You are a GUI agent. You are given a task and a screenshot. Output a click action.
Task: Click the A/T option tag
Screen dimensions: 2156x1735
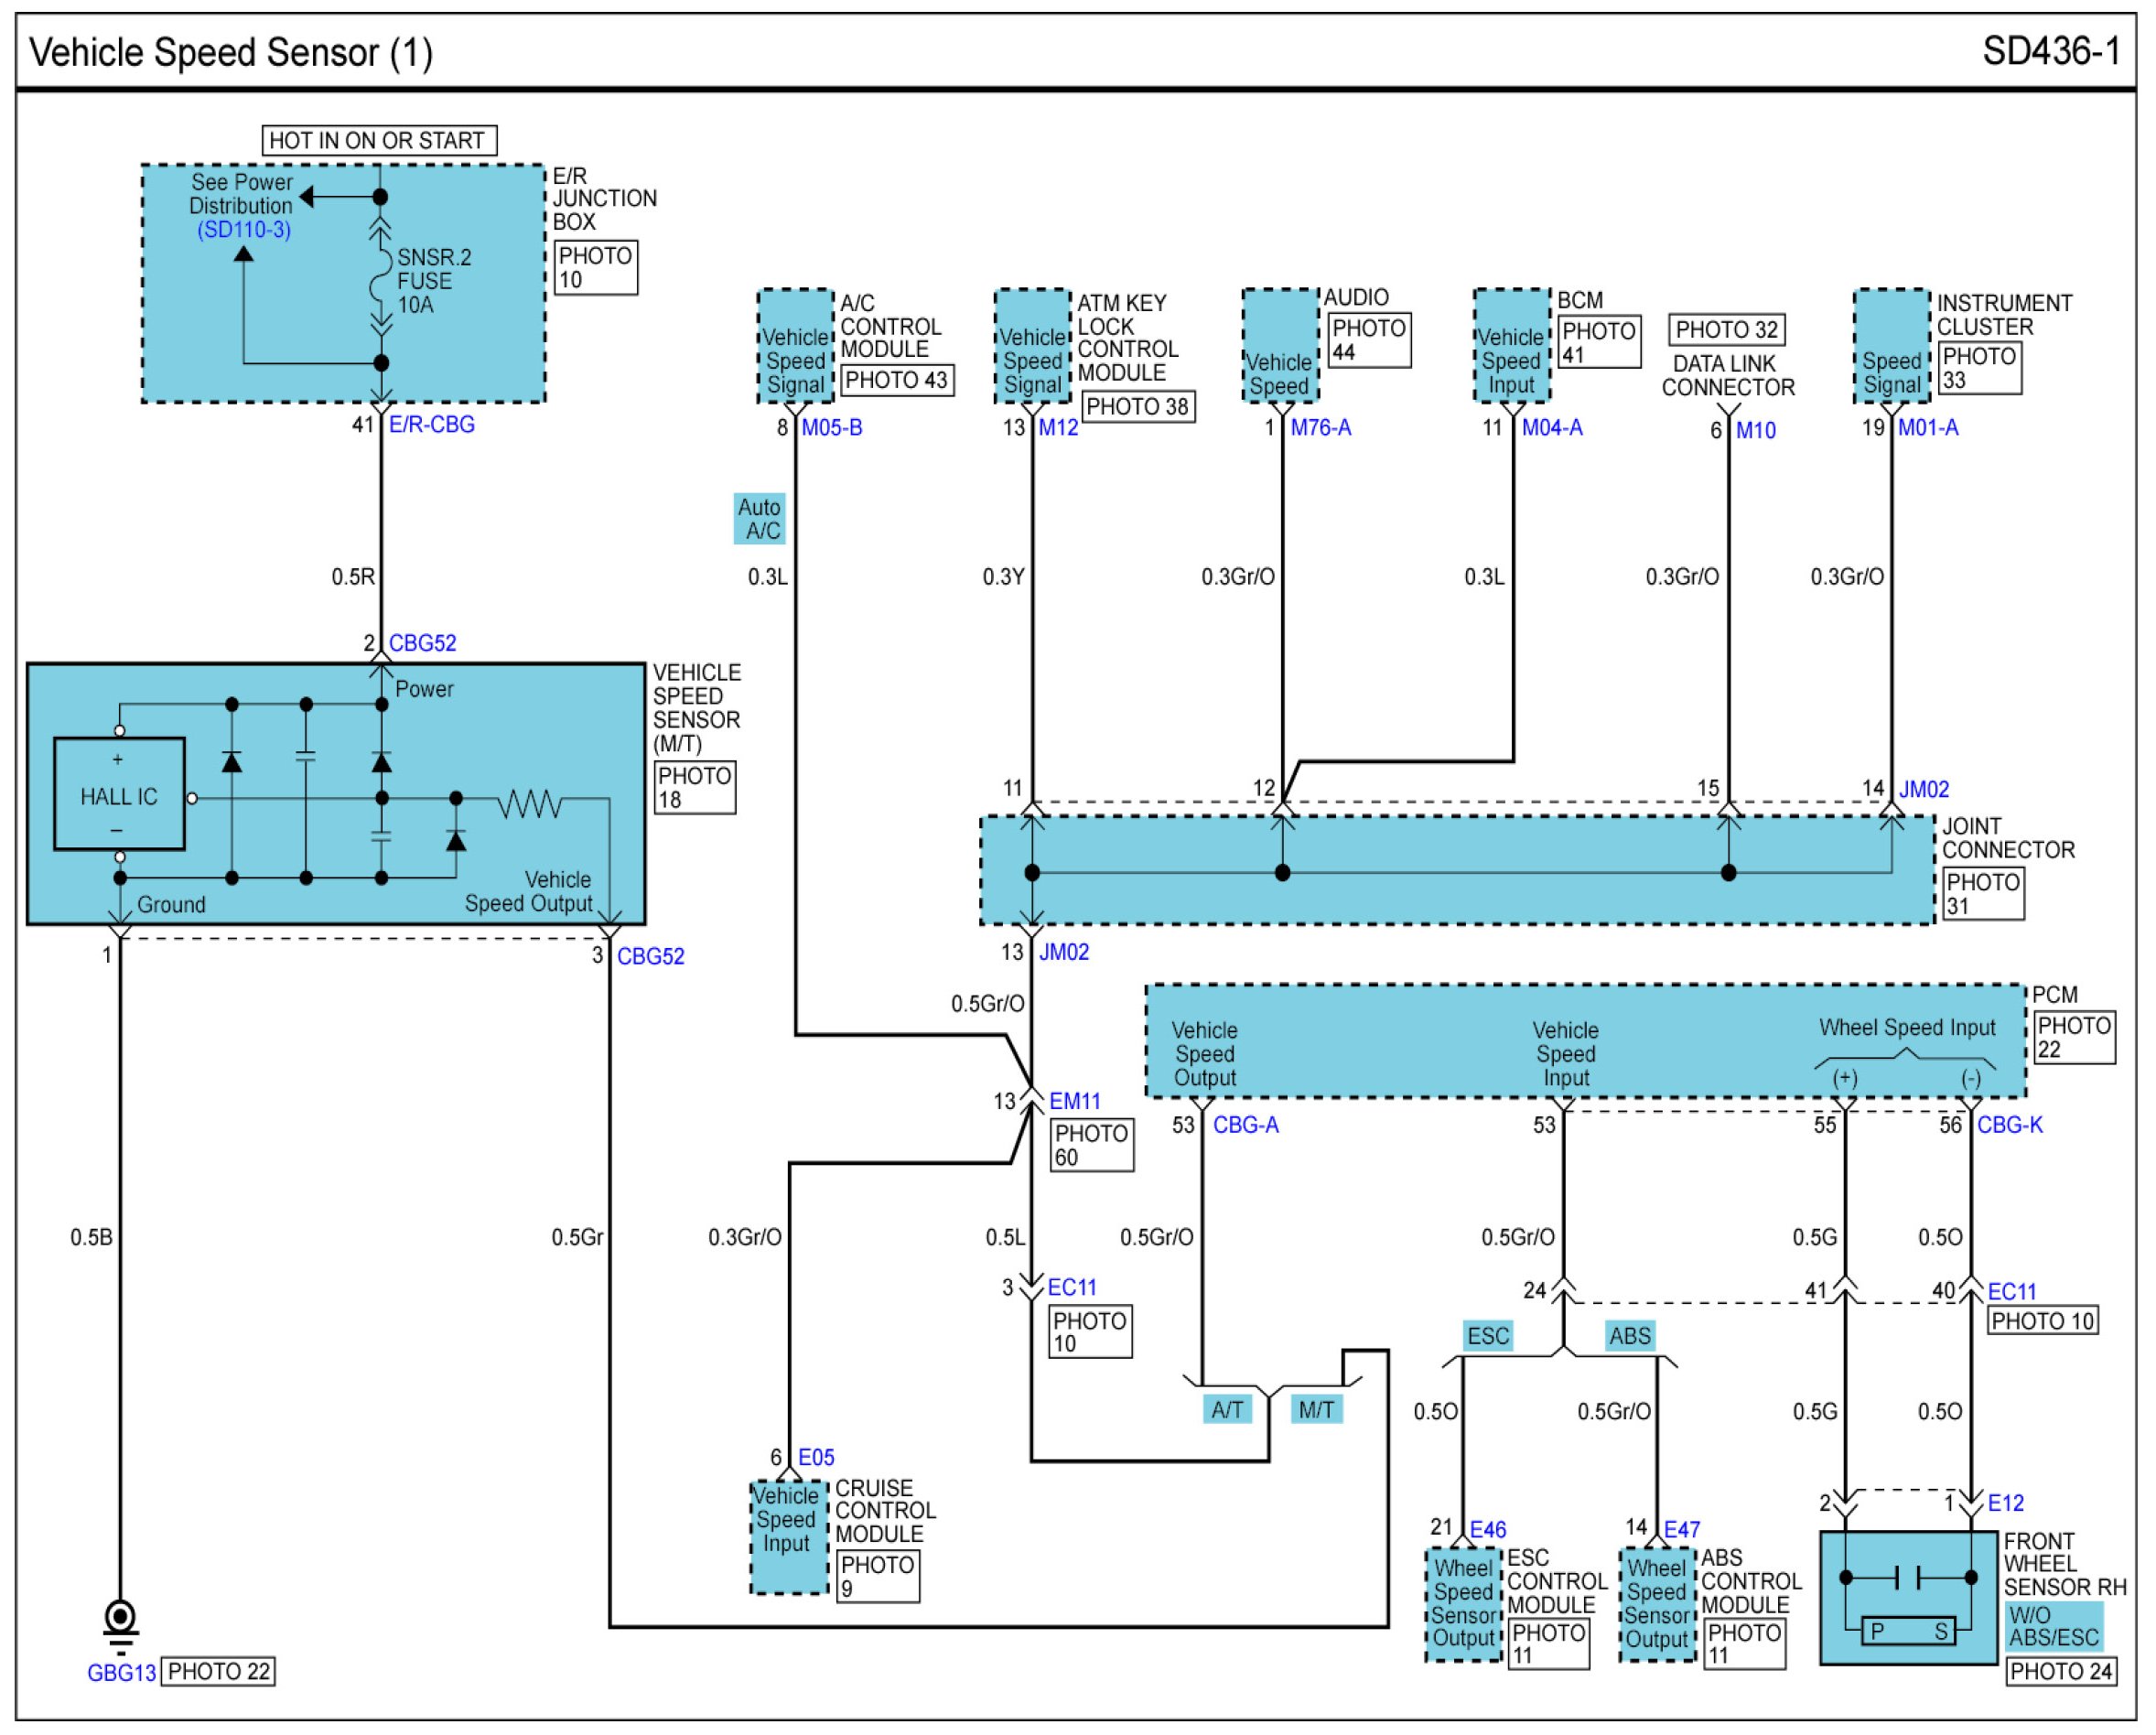[x=1227, y=1410]
